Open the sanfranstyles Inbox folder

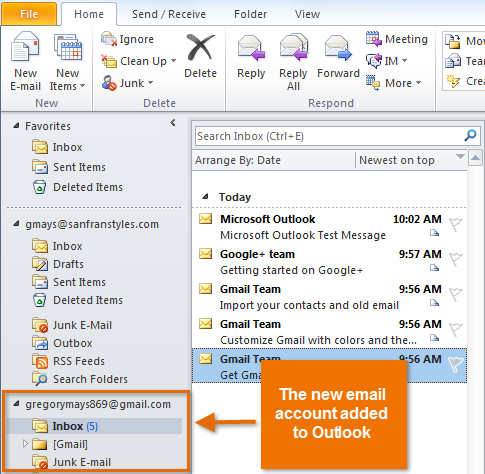57,246
